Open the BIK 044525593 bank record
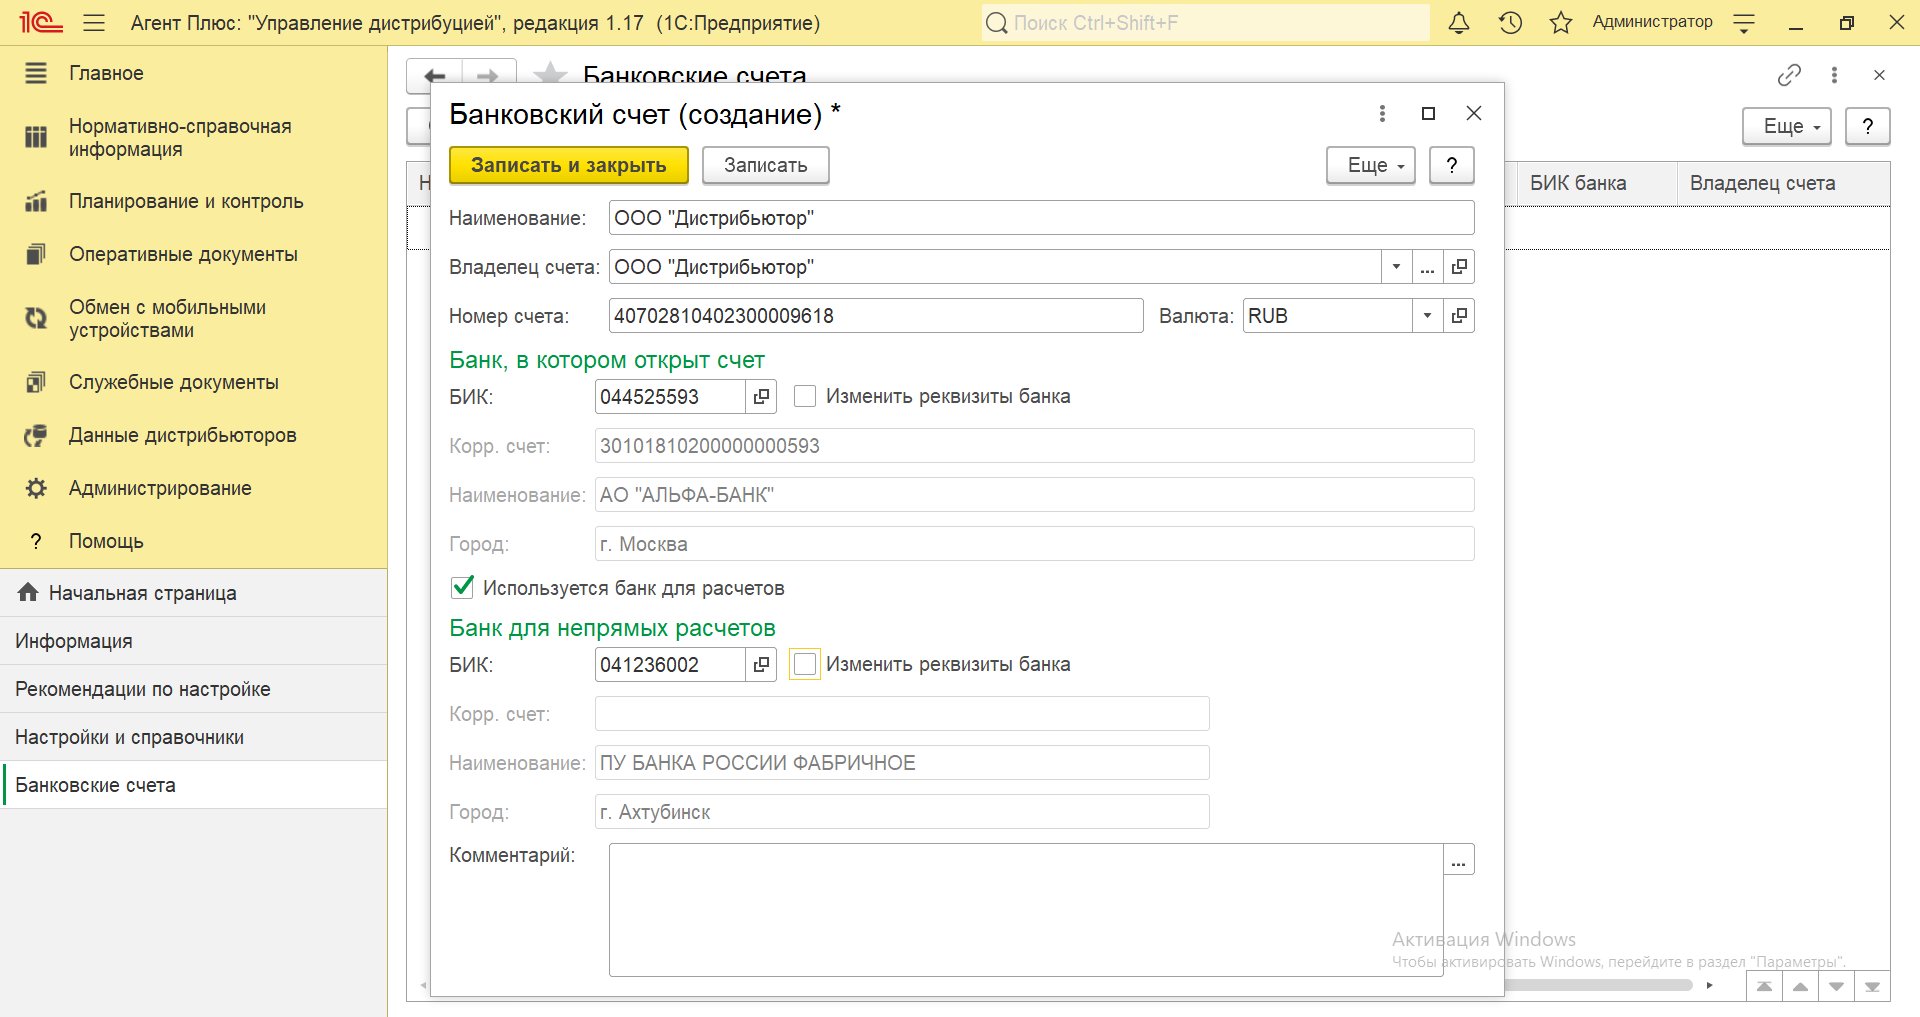This screenshot has width=1920, height=1017. click(761, 397)
